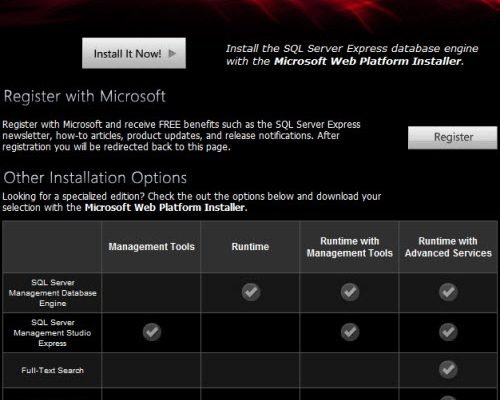Click Management Tools checkmark for Management Studio Express
The width and height of the screenshot is (500, 400).
pyautogui.click(x=152, y=332)
